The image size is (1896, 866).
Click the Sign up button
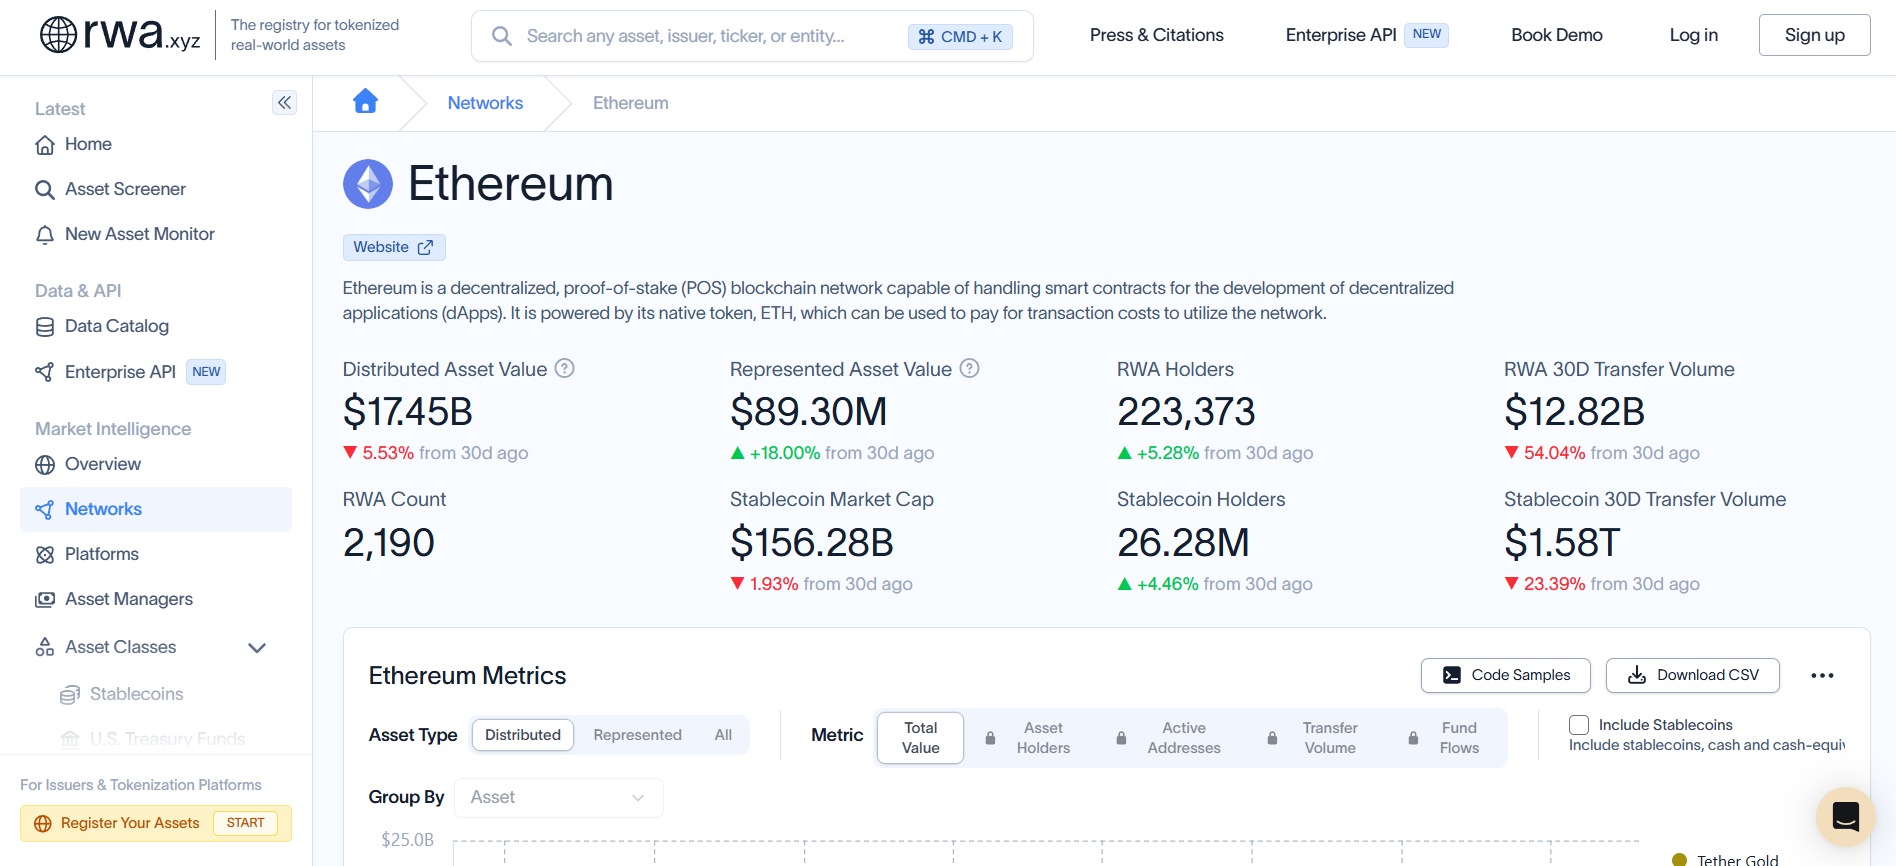(1815, 35)
